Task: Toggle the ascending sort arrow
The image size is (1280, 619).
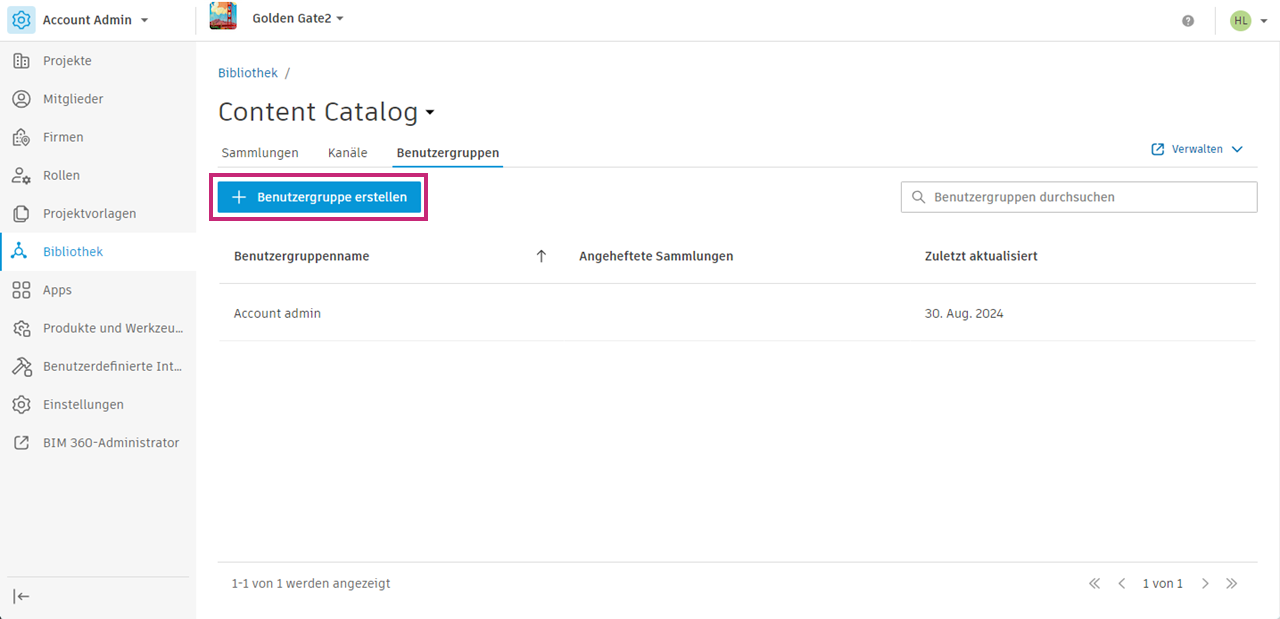Action: (x=541, y=256)
